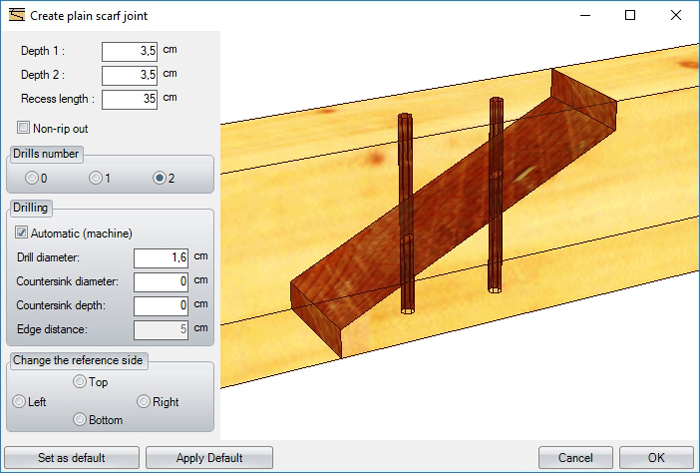Enable the Non-rip out checkbox

coord(23,128)
